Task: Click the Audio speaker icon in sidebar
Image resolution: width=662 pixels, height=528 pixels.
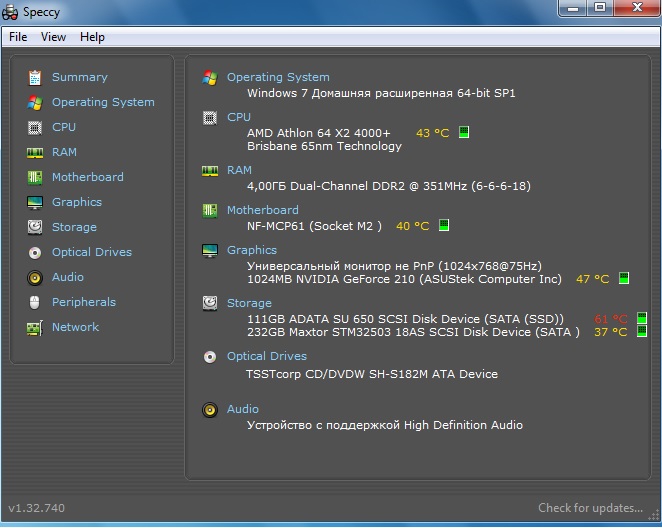Action: point(35,278)
